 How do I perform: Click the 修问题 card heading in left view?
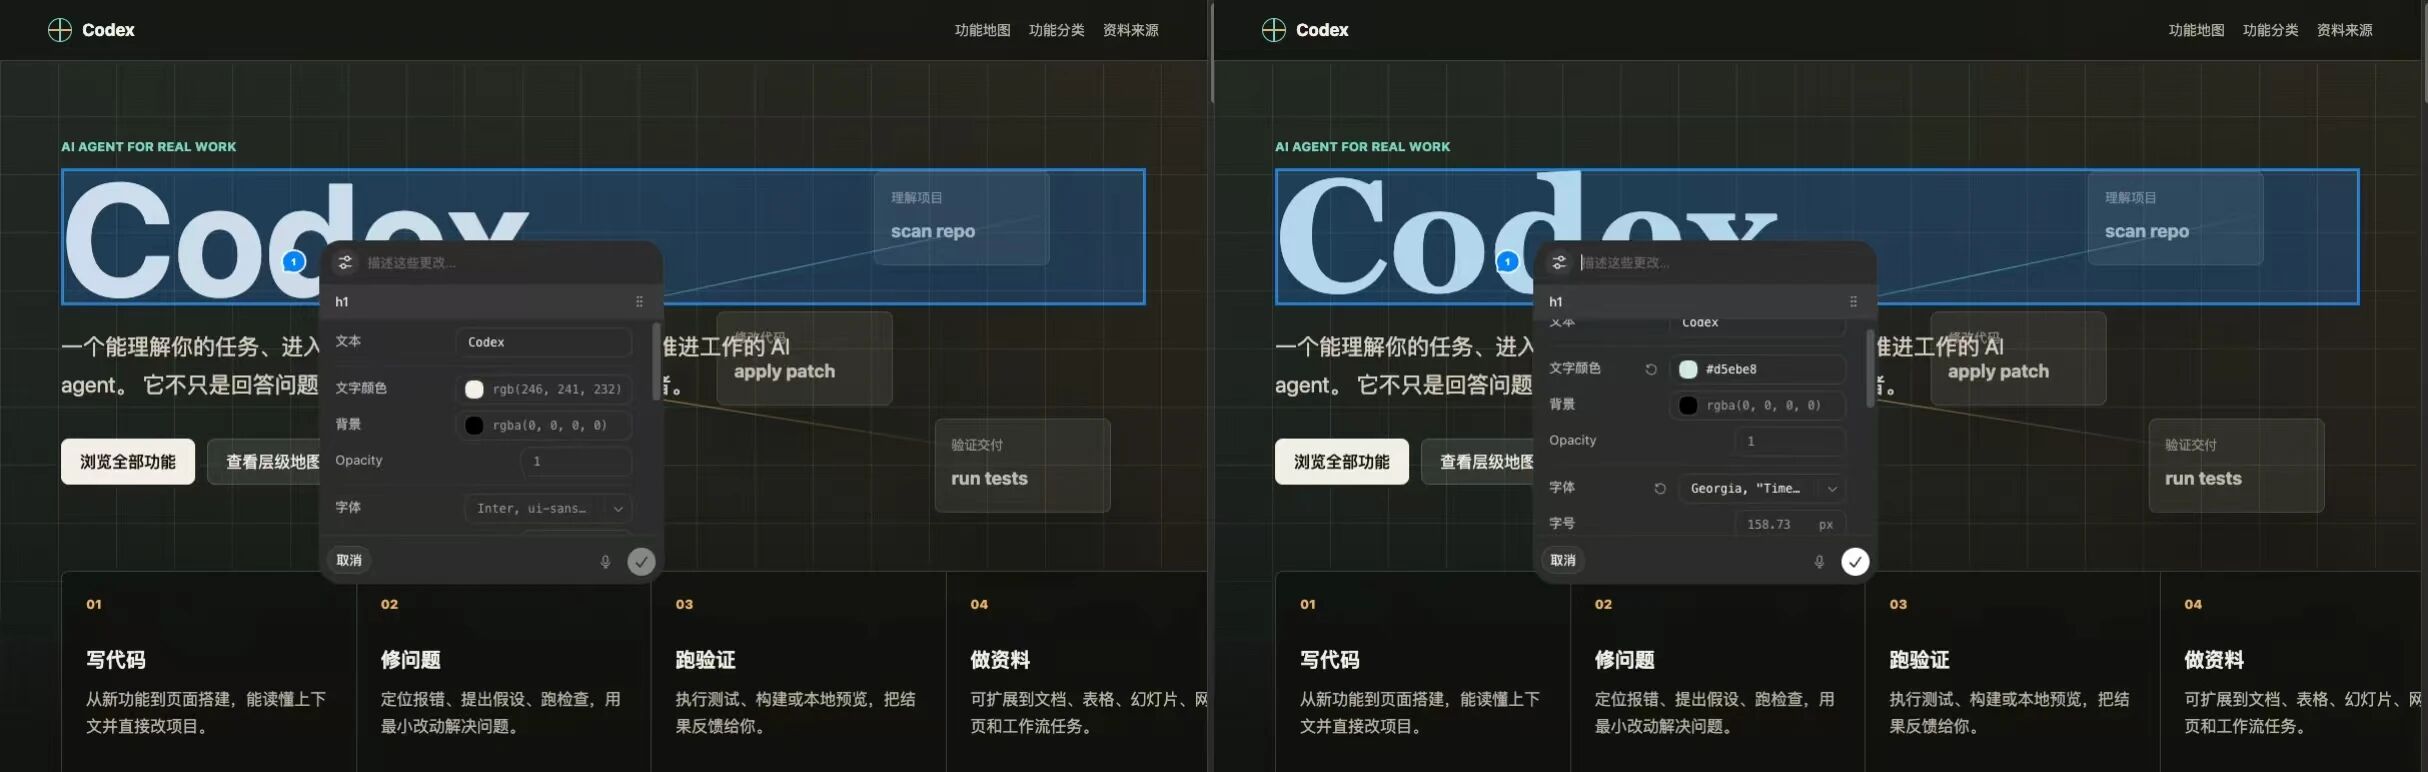coord(411,660)
